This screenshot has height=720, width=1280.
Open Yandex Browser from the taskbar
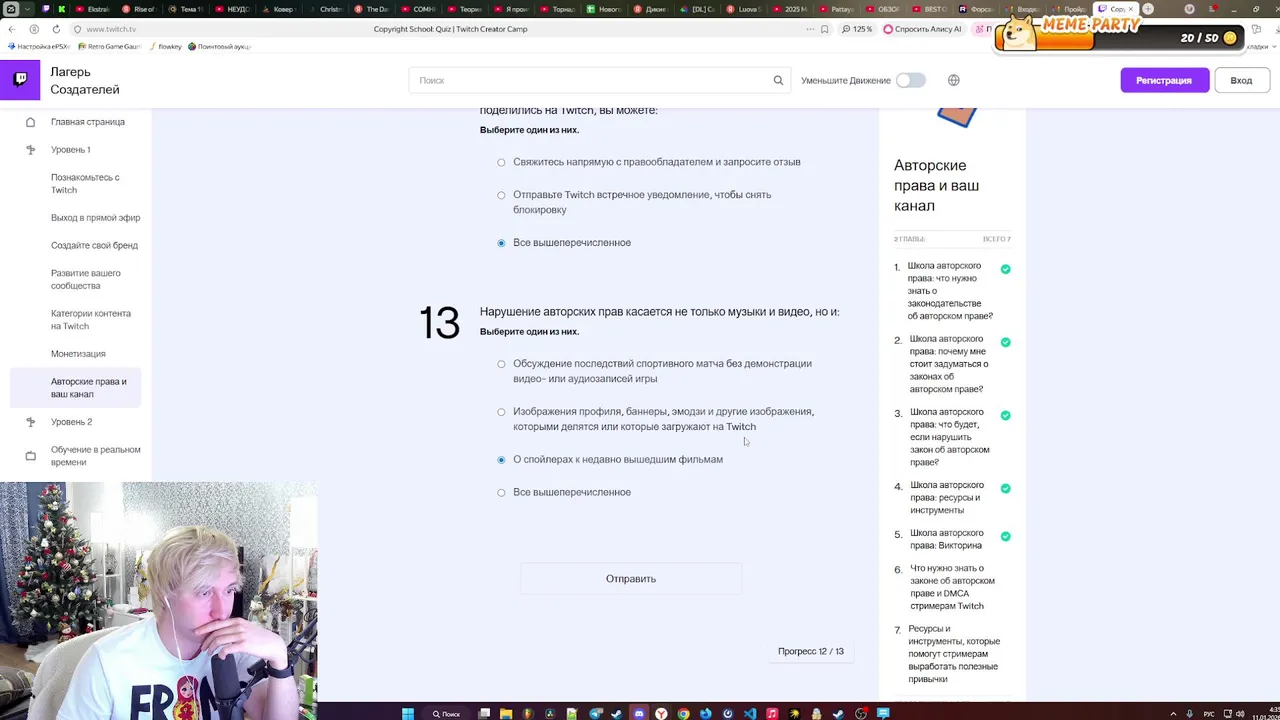click(x=661, y=713)
